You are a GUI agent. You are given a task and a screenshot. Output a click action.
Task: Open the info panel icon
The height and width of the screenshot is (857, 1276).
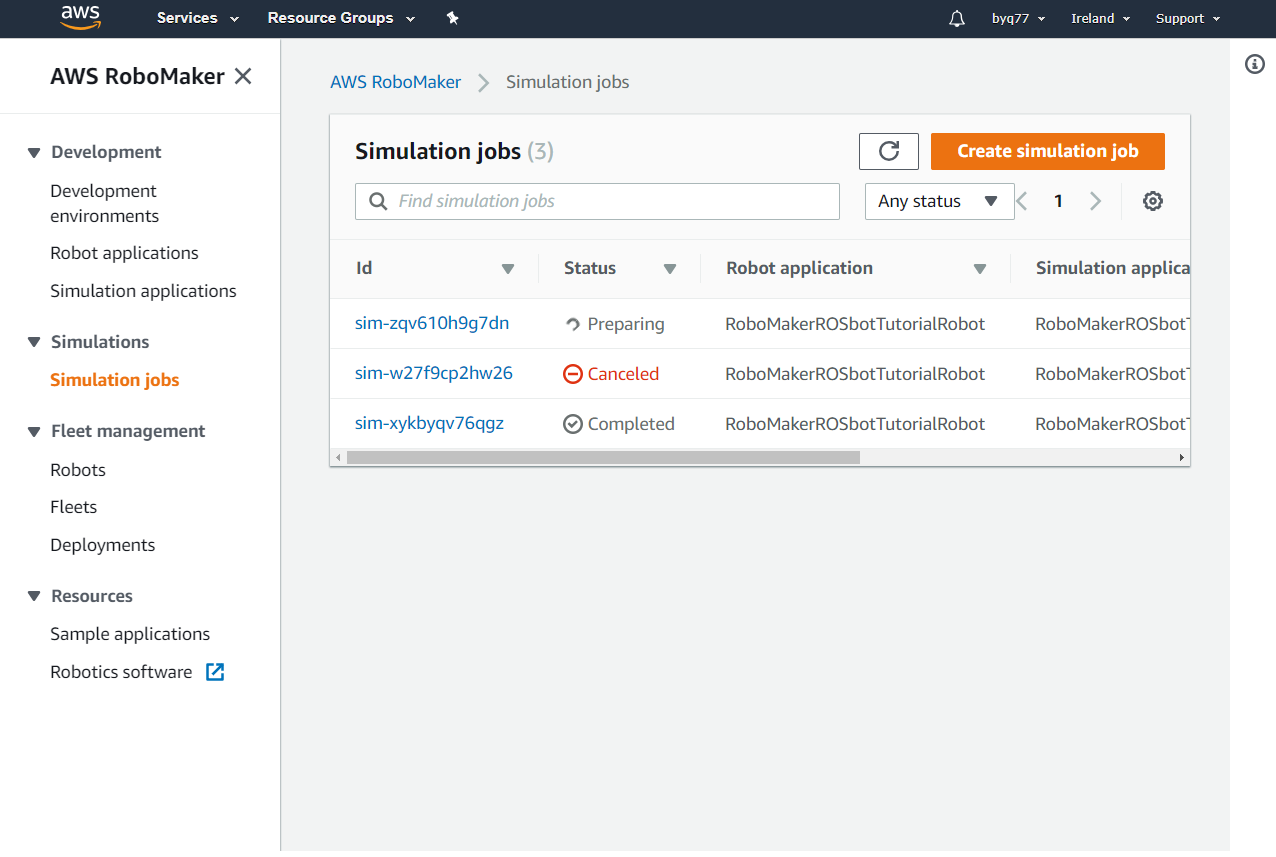pos(1255,64)
